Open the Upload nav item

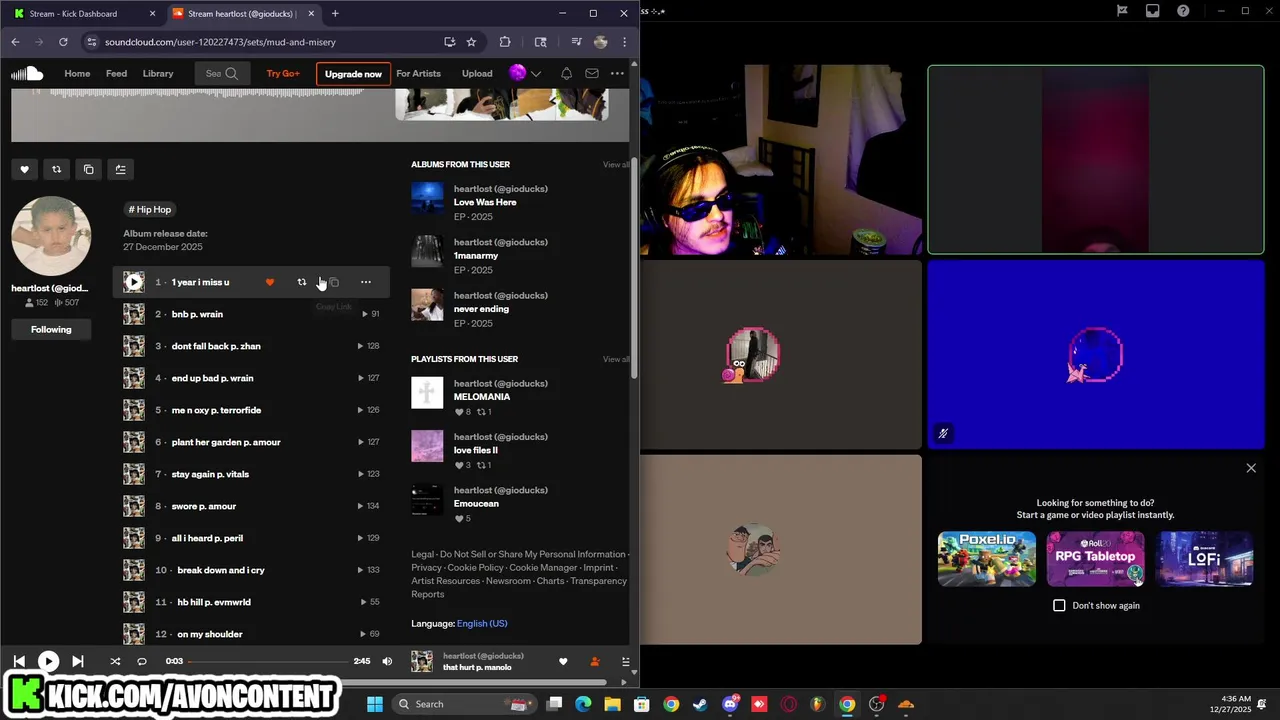(x=477, y=73)
